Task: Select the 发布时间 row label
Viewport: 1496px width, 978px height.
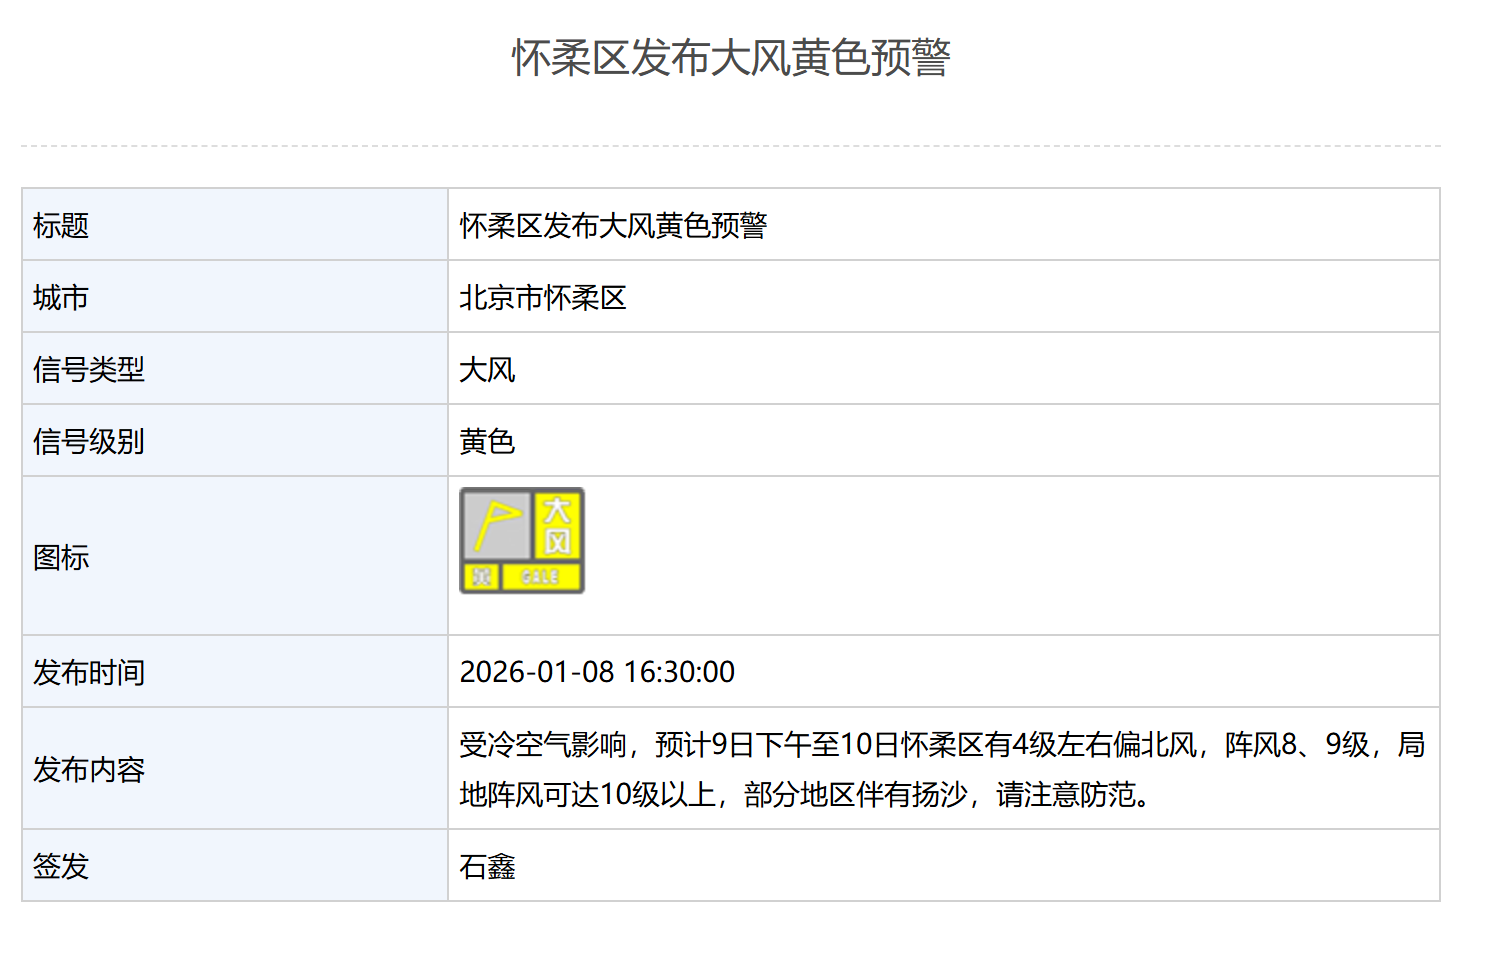Action: click(89, 673)
